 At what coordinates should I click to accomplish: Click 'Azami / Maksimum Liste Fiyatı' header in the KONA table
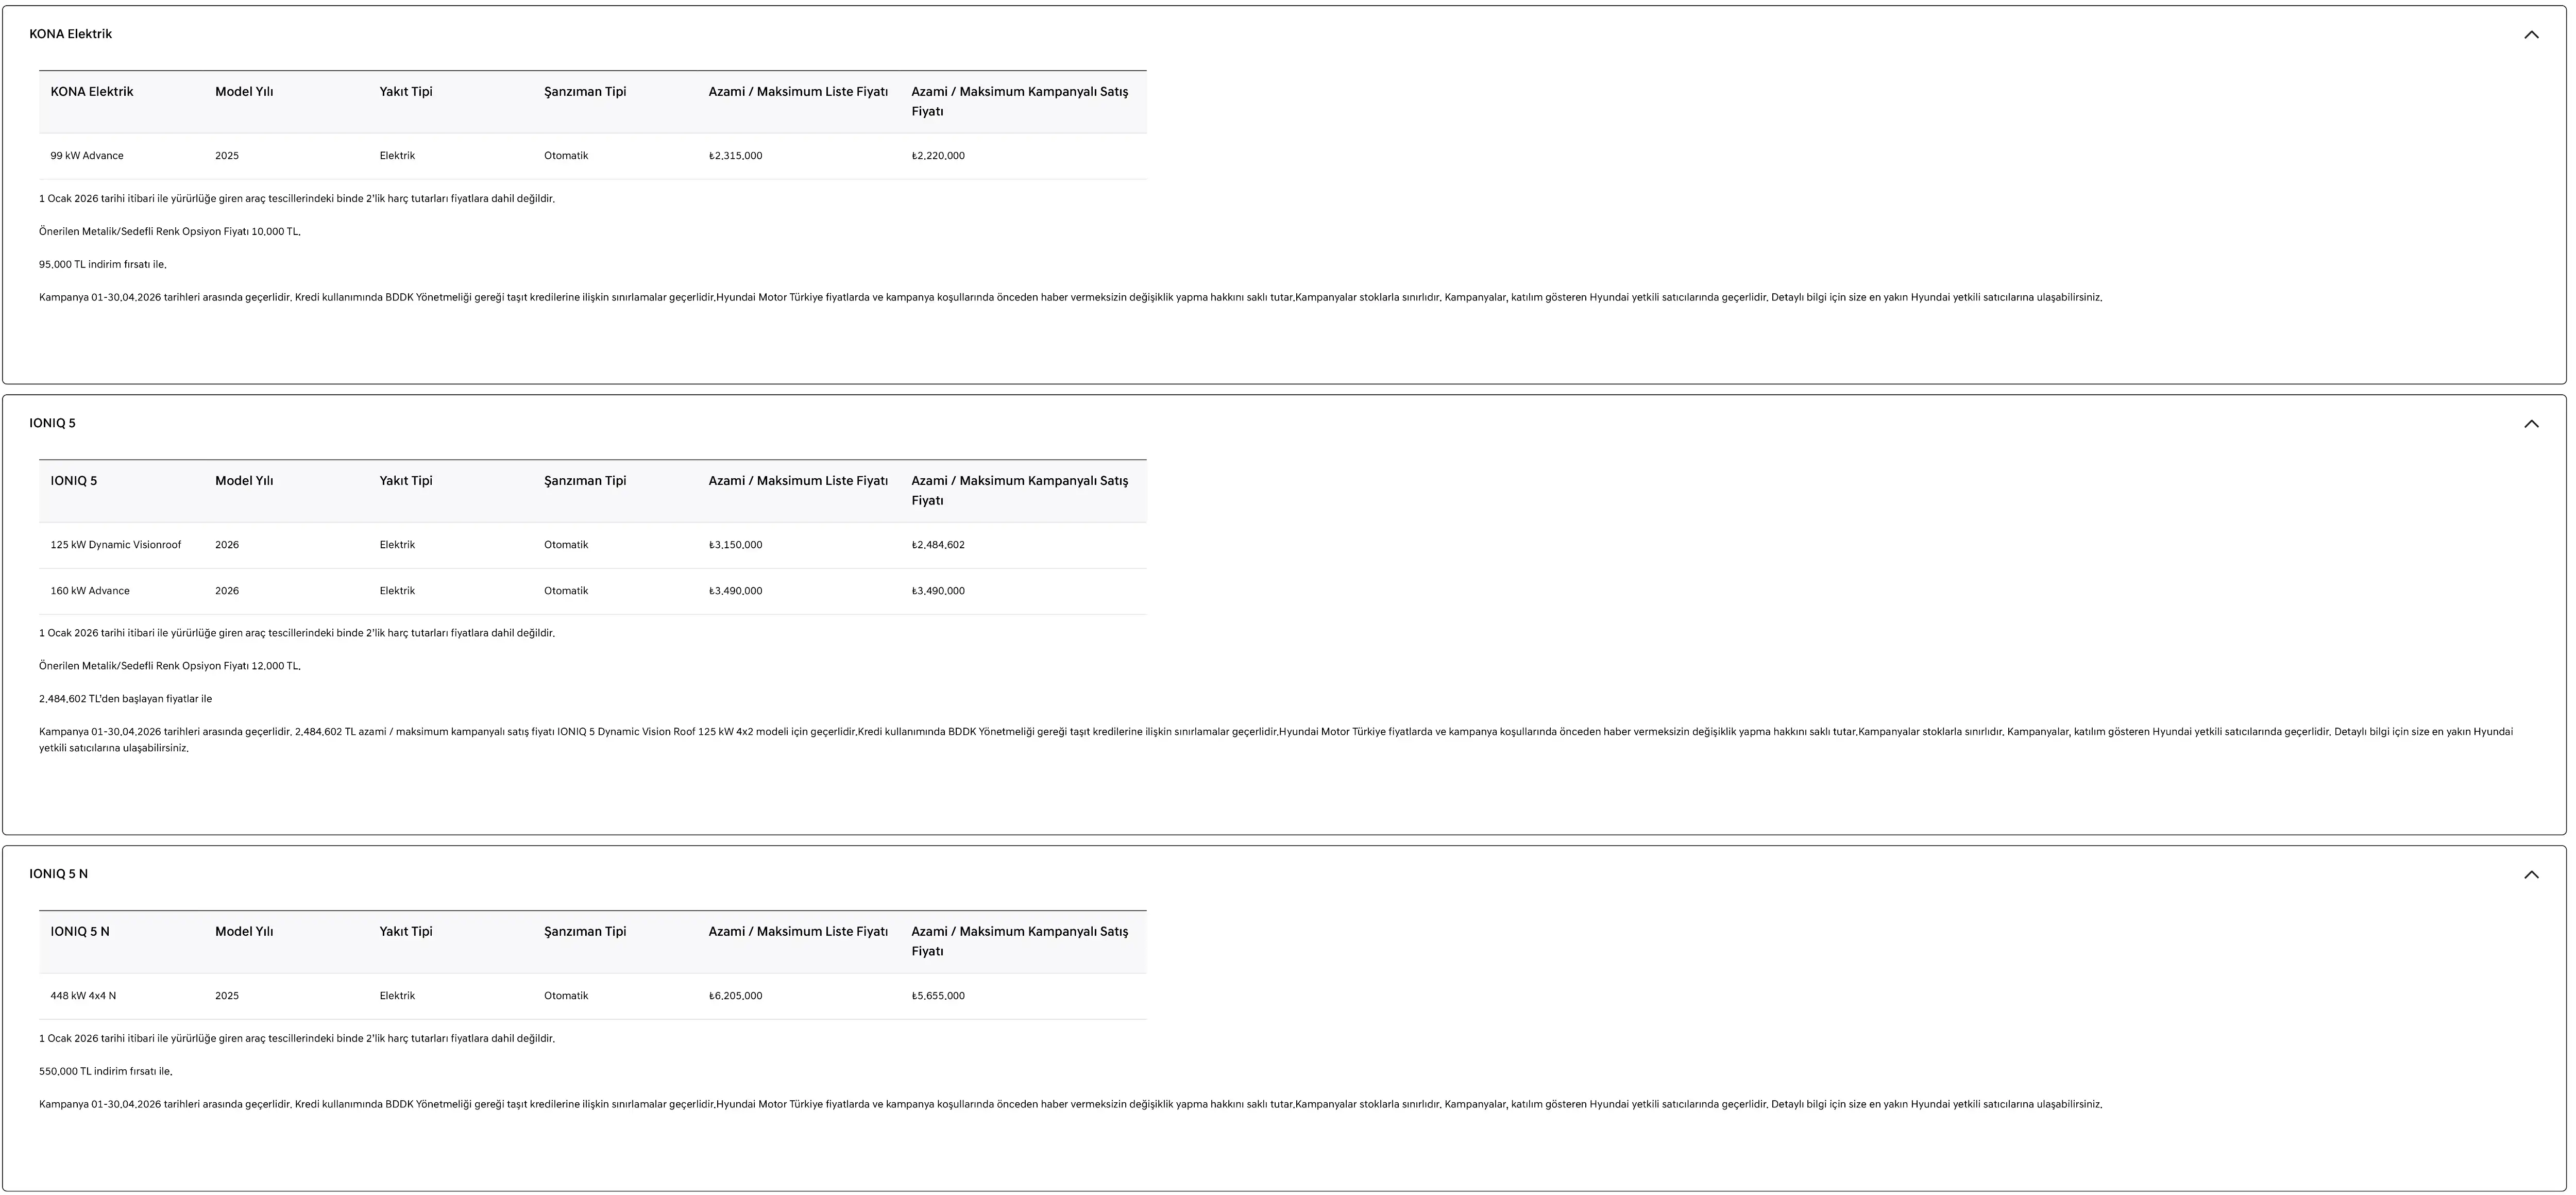(798, 92)
